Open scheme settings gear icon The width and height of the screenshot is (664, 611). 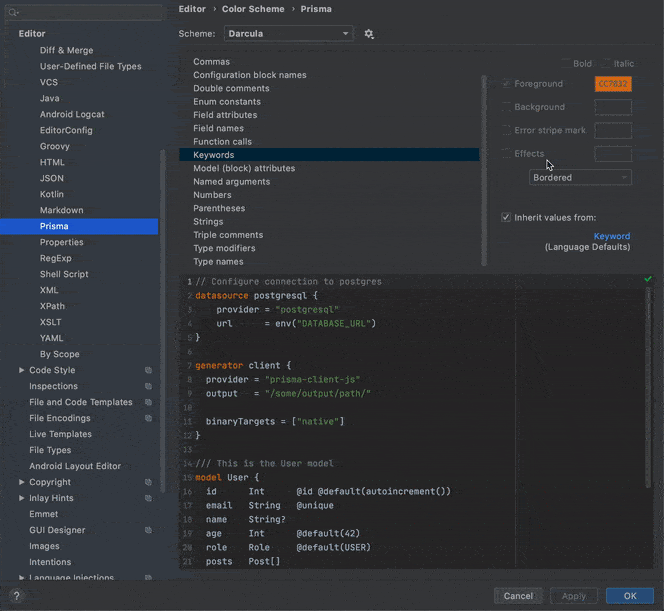coord(369,34)
